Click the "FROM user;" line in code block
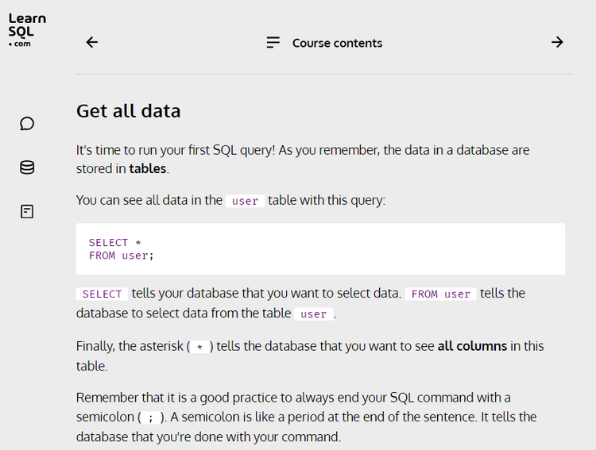This screenshot has width=596, height=450. [x=121, y=255]
